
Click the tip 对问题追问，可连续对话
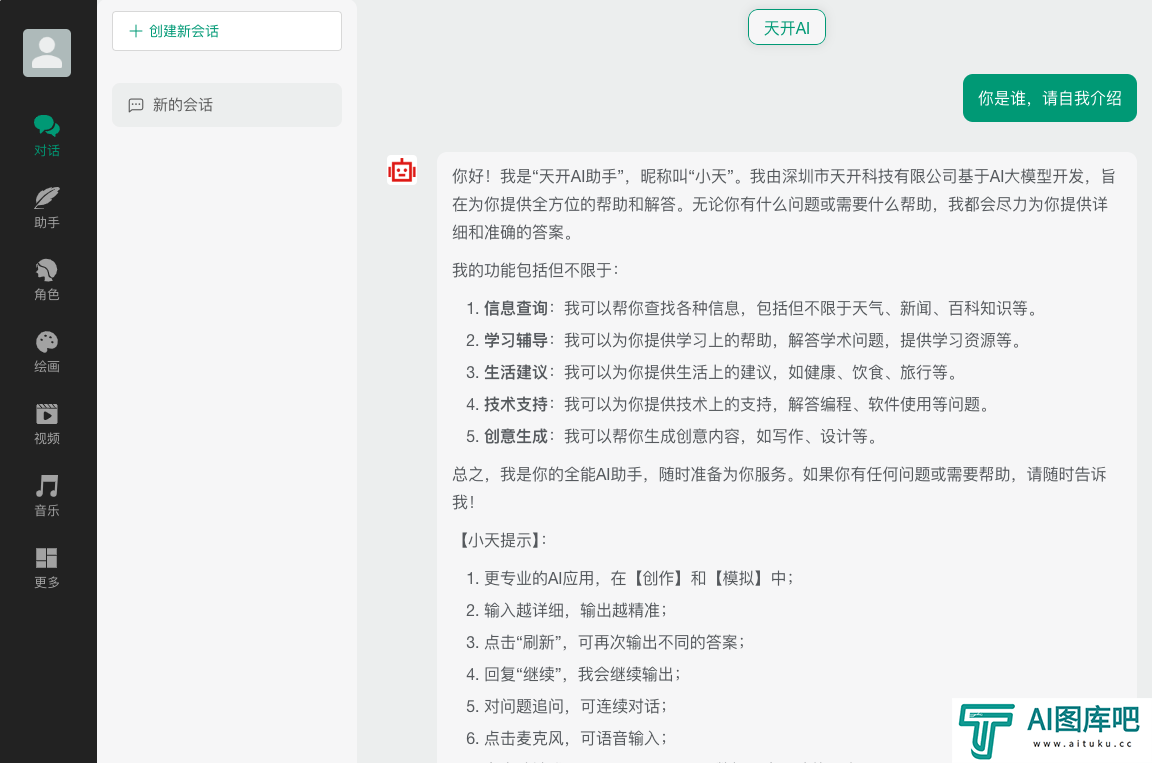(576, 706)
